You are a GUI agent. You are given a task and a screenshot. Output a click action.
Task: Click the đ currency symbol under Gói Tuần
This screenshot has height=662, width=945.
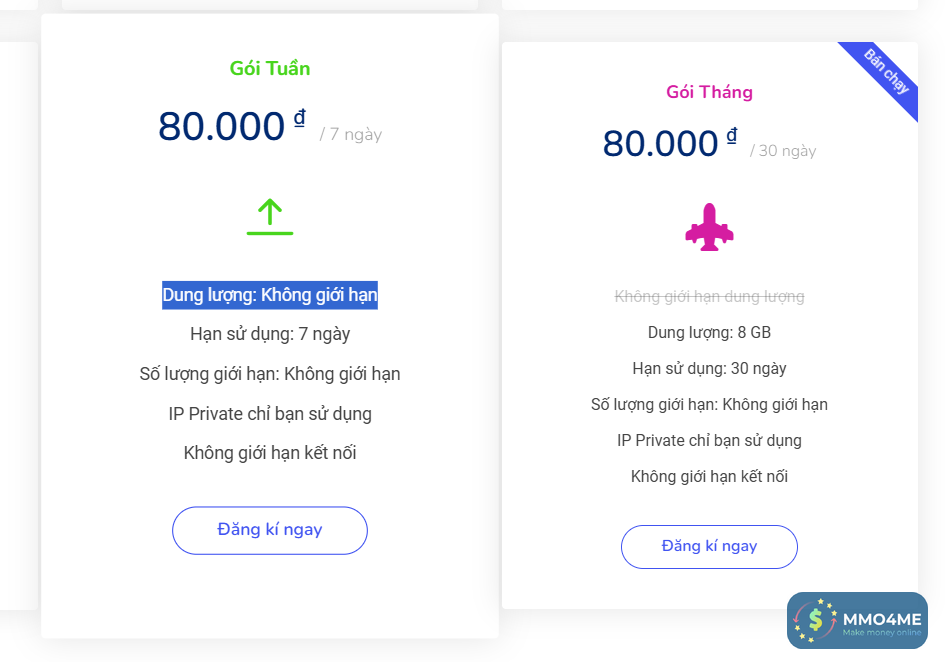[300, 119]
